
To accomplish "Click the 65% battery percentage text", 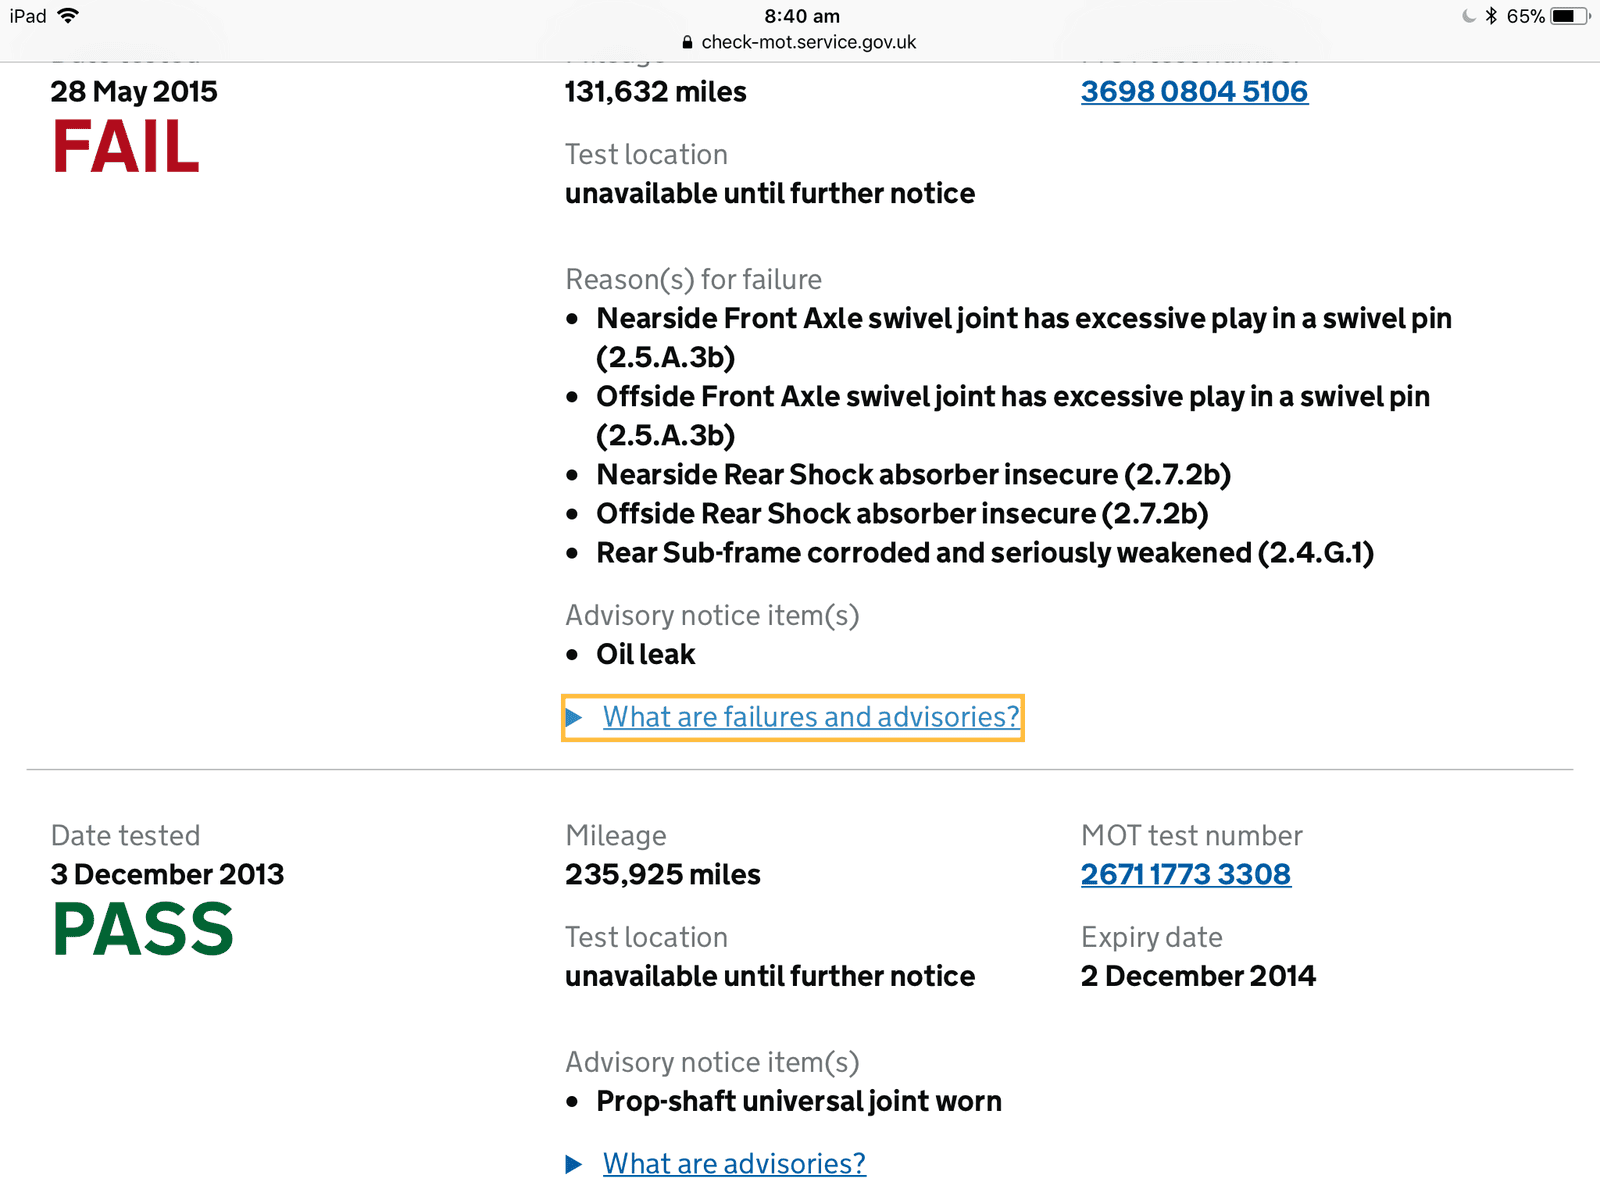I will click(x=1526, y=16).
